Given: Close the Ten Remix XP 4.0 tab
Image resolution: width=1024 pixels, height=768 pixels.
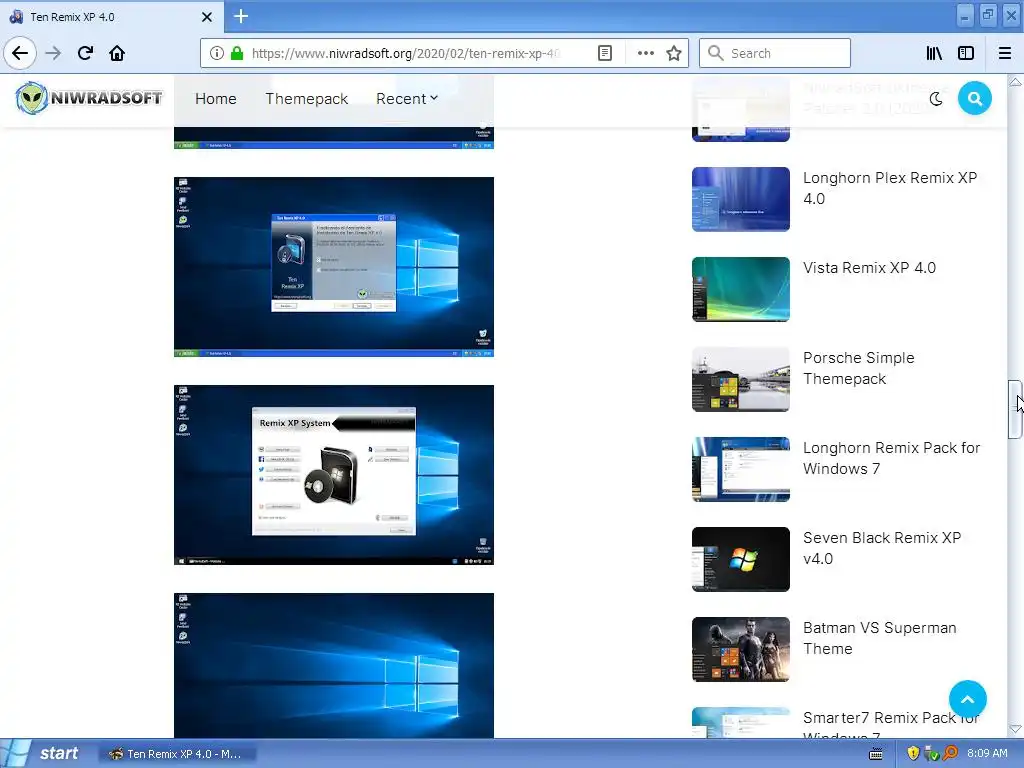Looking at the screenshot, I should pos(206,17).
